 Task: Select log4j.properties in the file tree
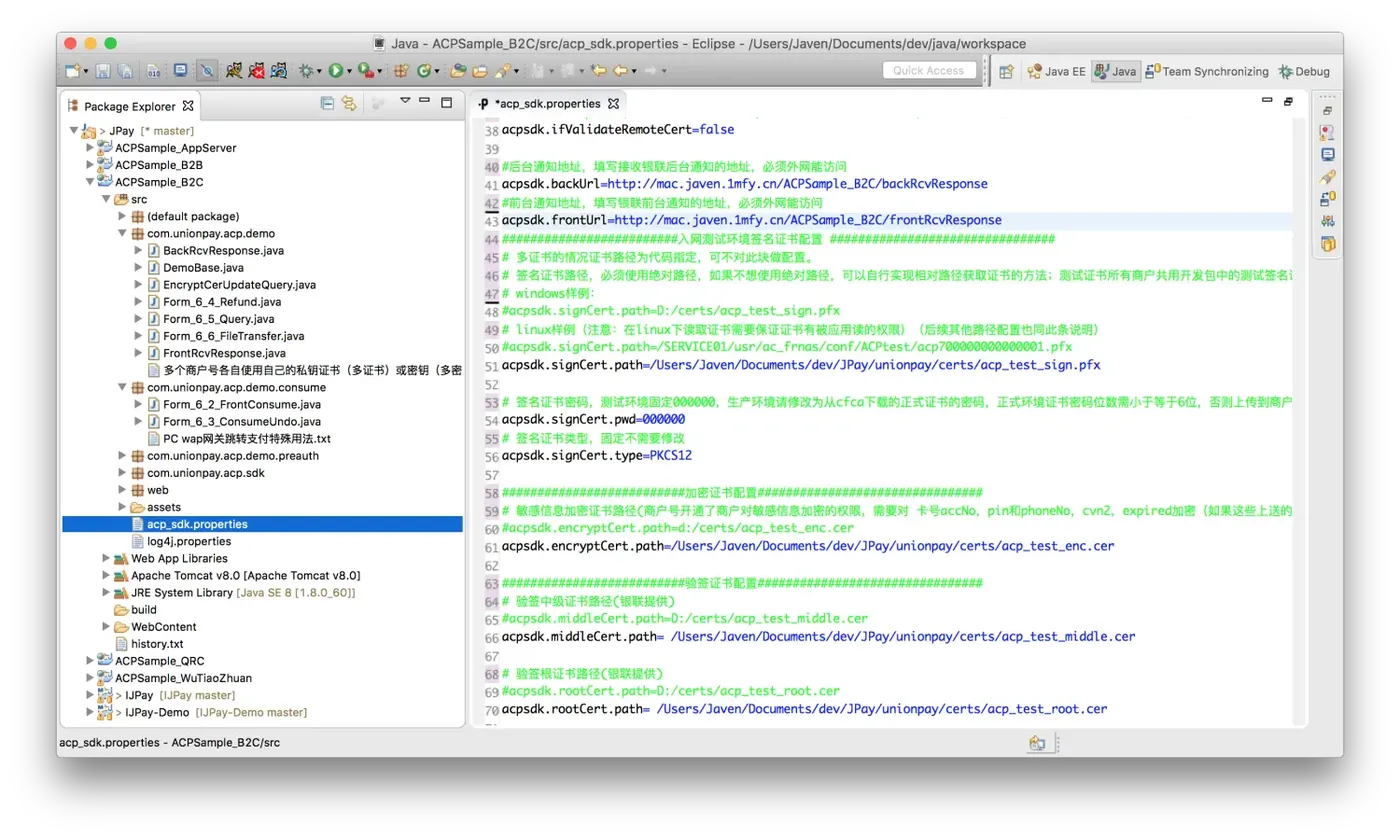(189, 541)
